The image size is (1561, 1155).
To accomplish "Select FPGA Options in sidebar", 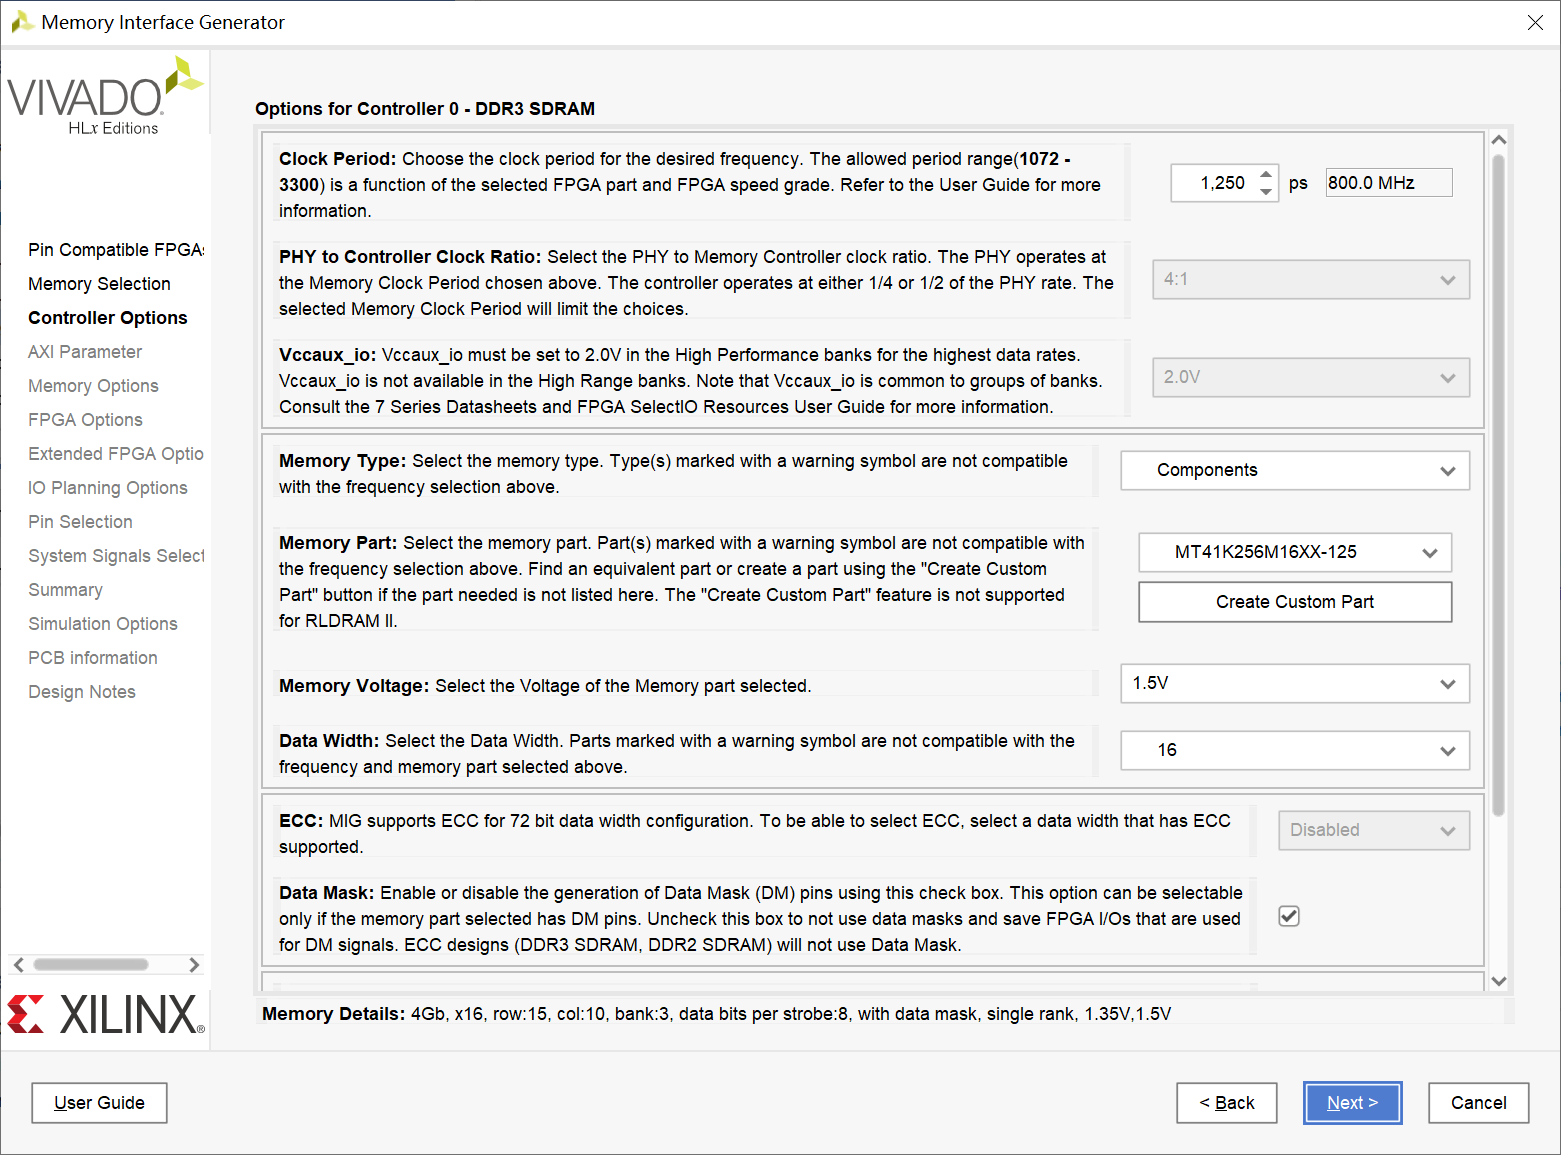I will pyautogui.click(x=85, y=420).
